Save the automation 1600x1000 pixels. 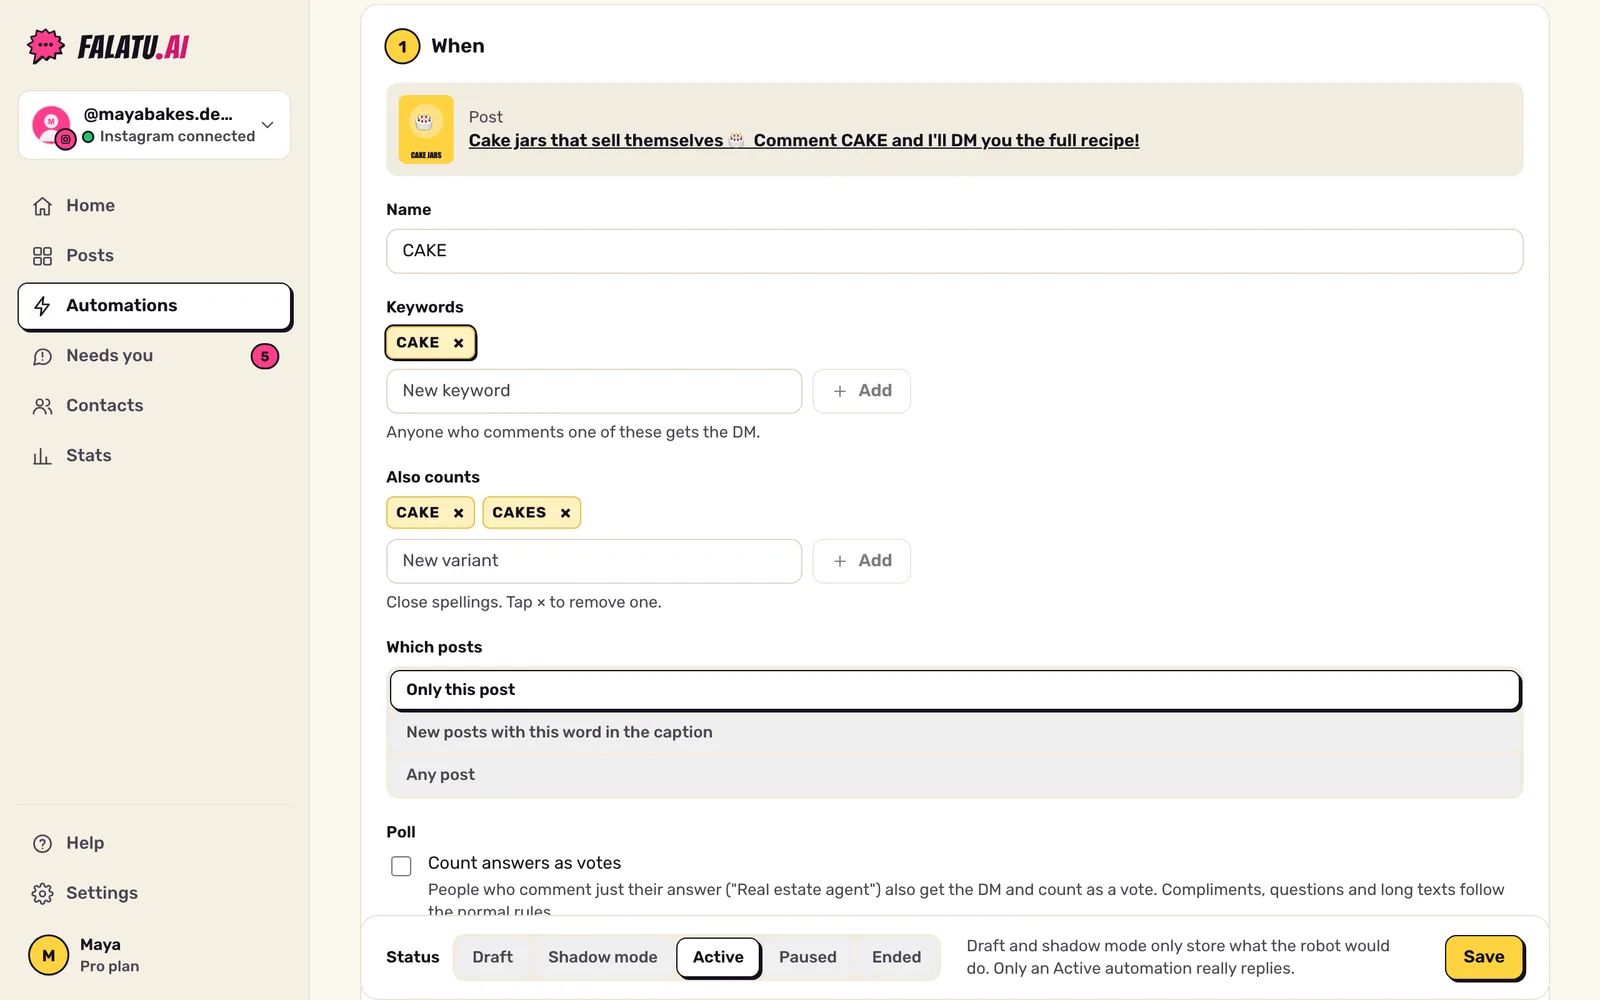coord(1484,958)
